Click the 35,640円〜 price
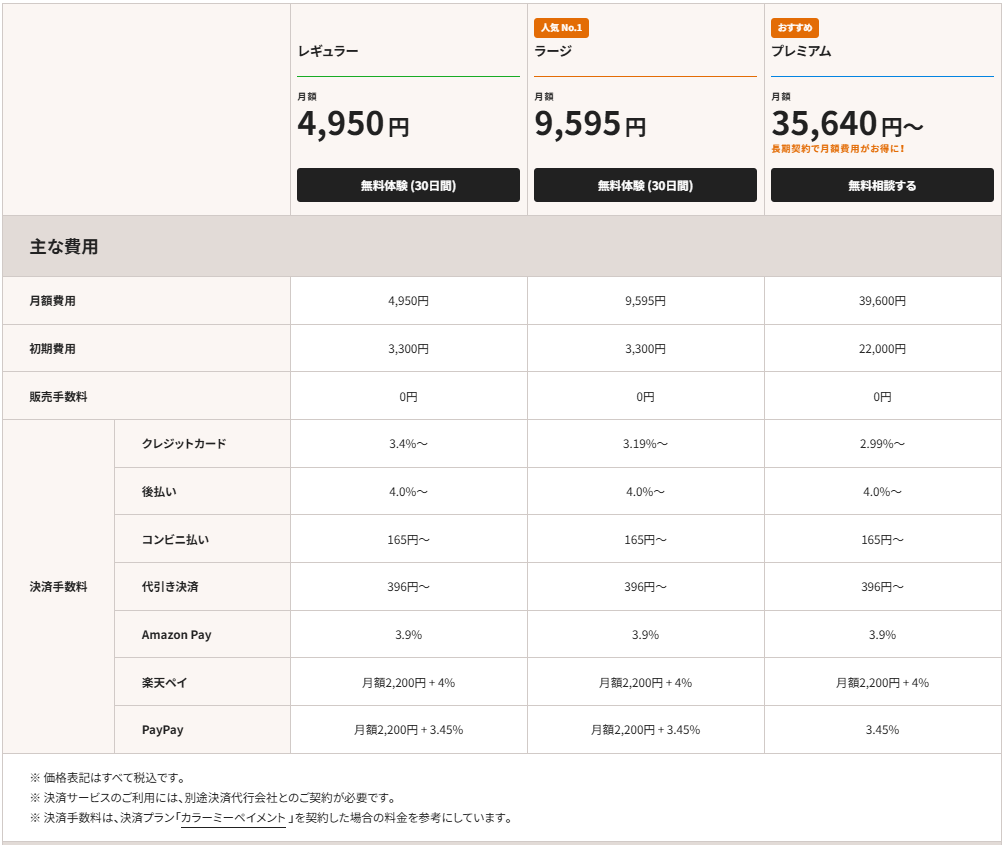Viewport: 1003px width, 845px height. (847, 123)
